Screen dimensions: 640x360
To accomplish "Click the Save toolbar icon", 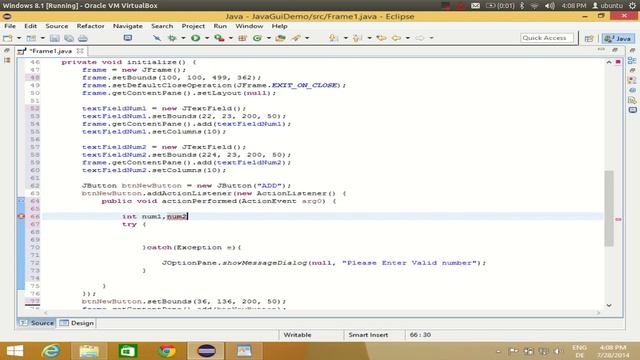I will point(55,38).
